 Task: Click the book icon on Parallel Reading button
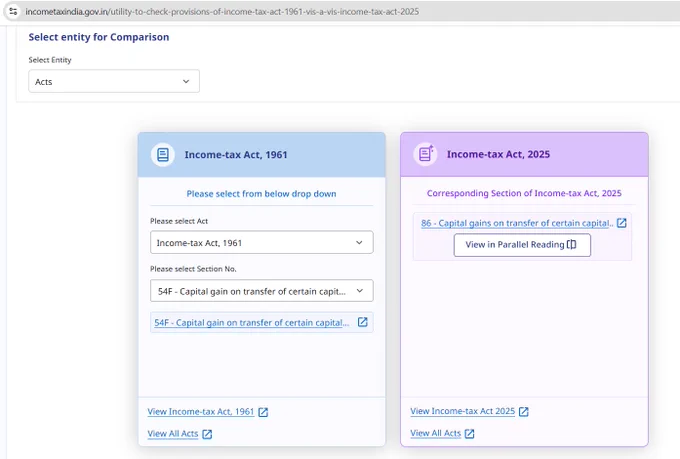pyautogui.click(x=572, y=245)
